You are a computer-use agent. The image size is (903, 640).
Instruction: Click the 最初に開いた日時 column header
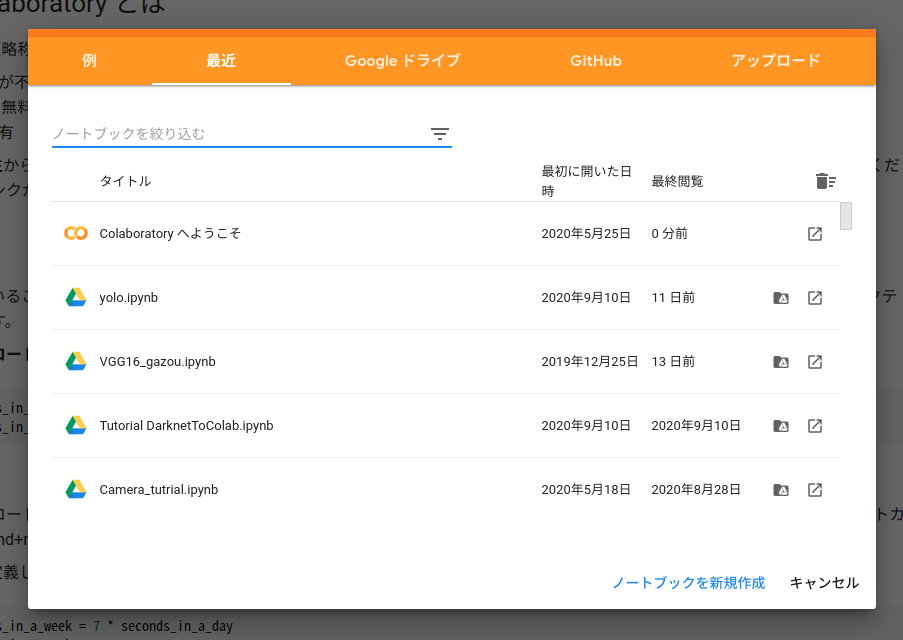point(586,181)
